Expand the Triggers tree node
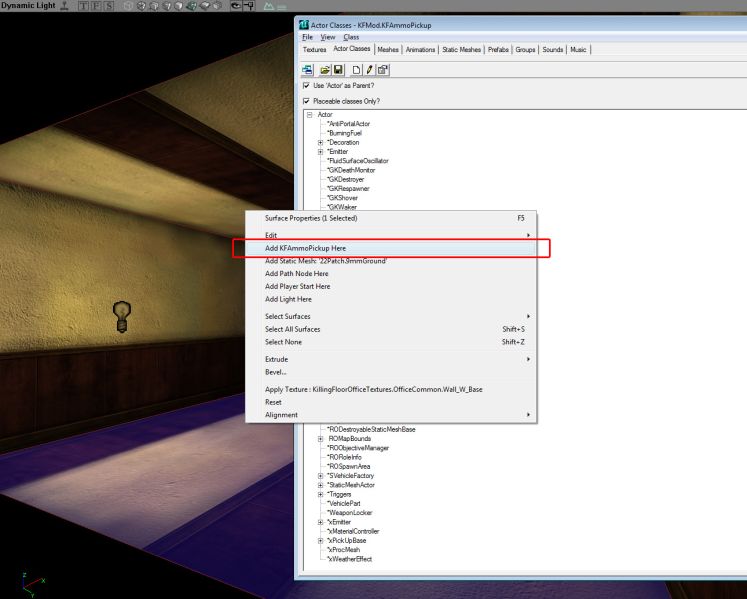 click(x=321, y=494)
